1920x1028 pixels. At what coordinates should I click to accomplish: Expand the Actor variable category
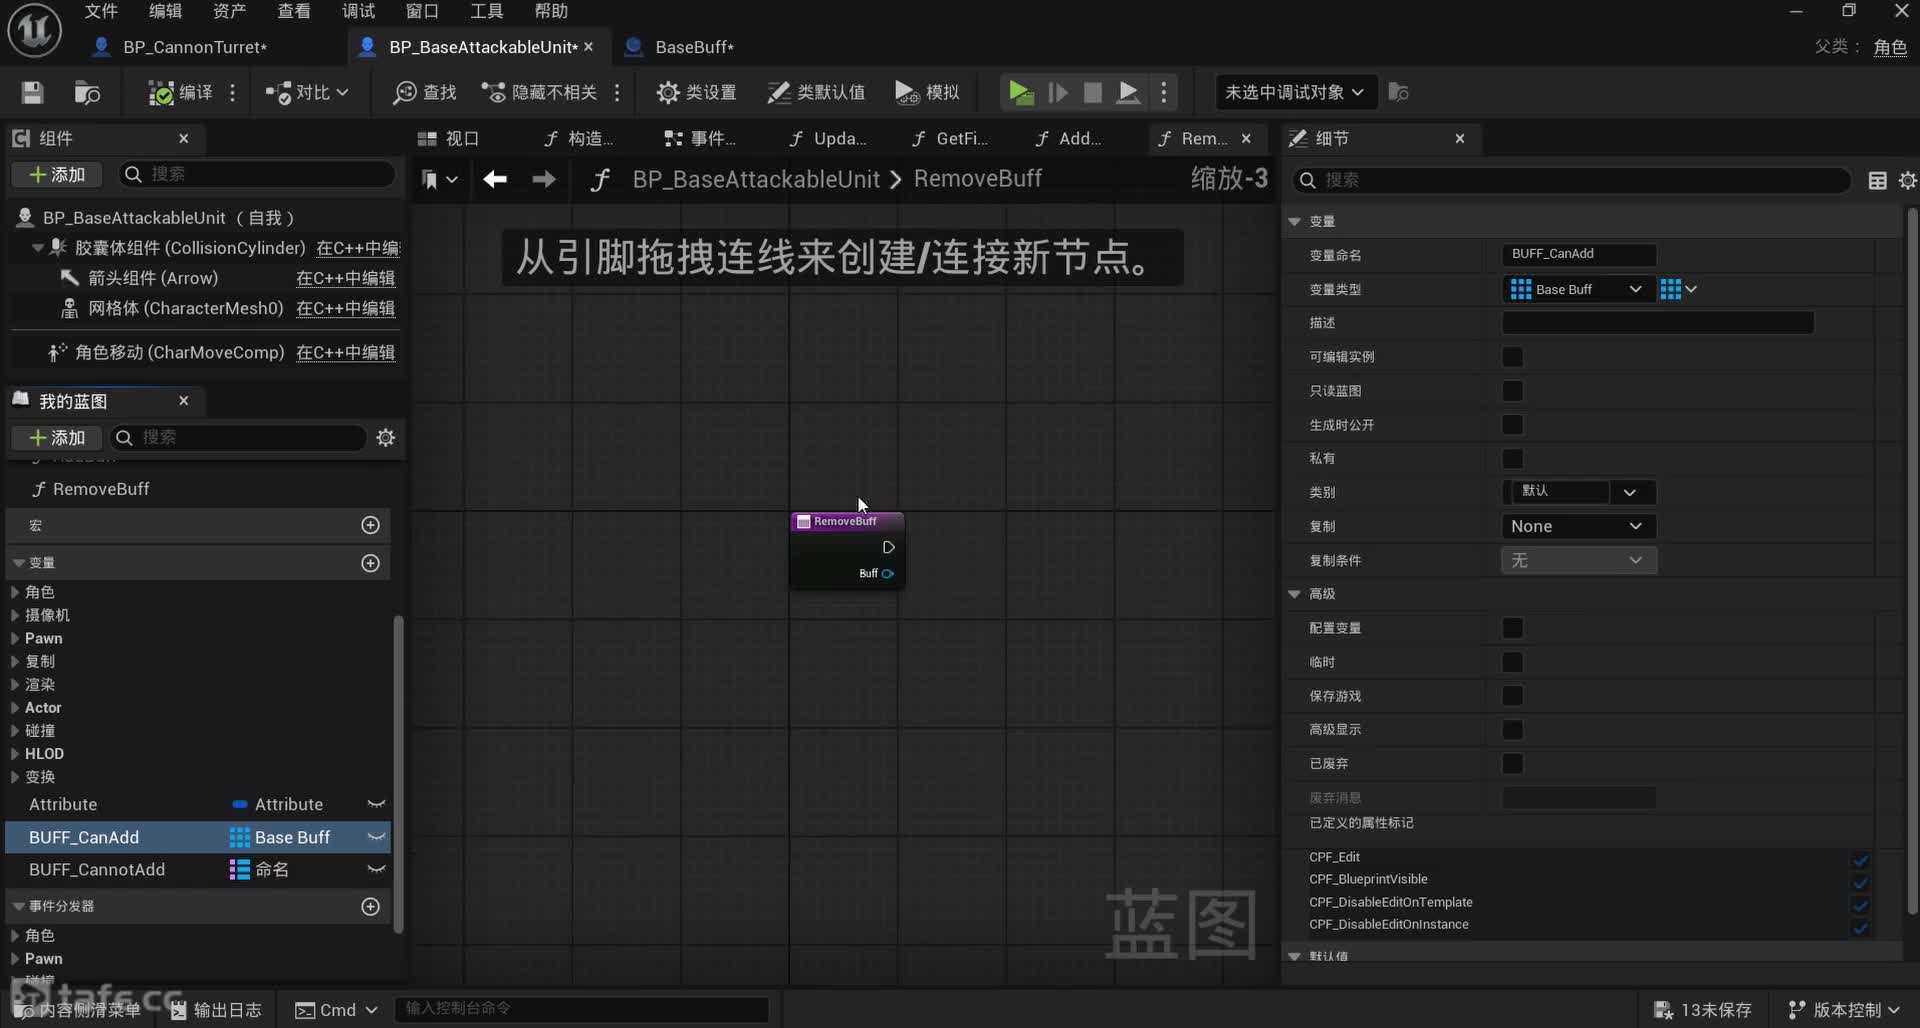[15, 708]
